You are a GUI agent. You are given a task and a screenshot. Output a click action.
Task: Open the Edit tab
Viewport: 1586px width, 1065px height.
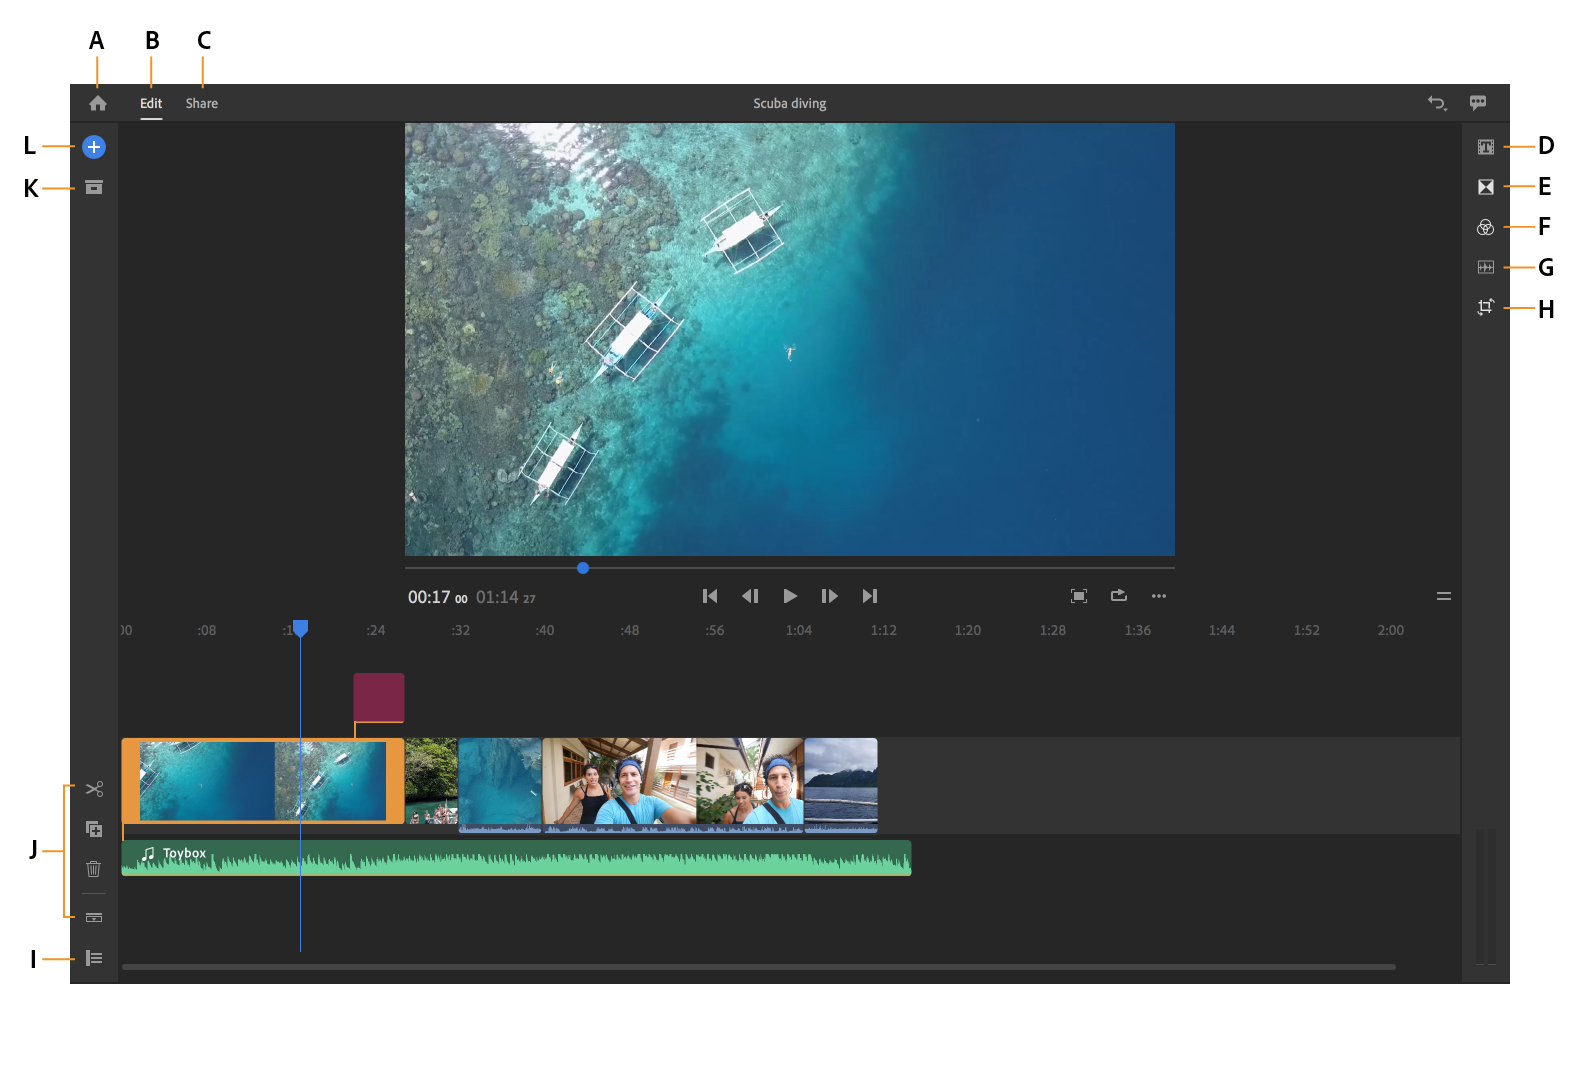pos(151,103)
